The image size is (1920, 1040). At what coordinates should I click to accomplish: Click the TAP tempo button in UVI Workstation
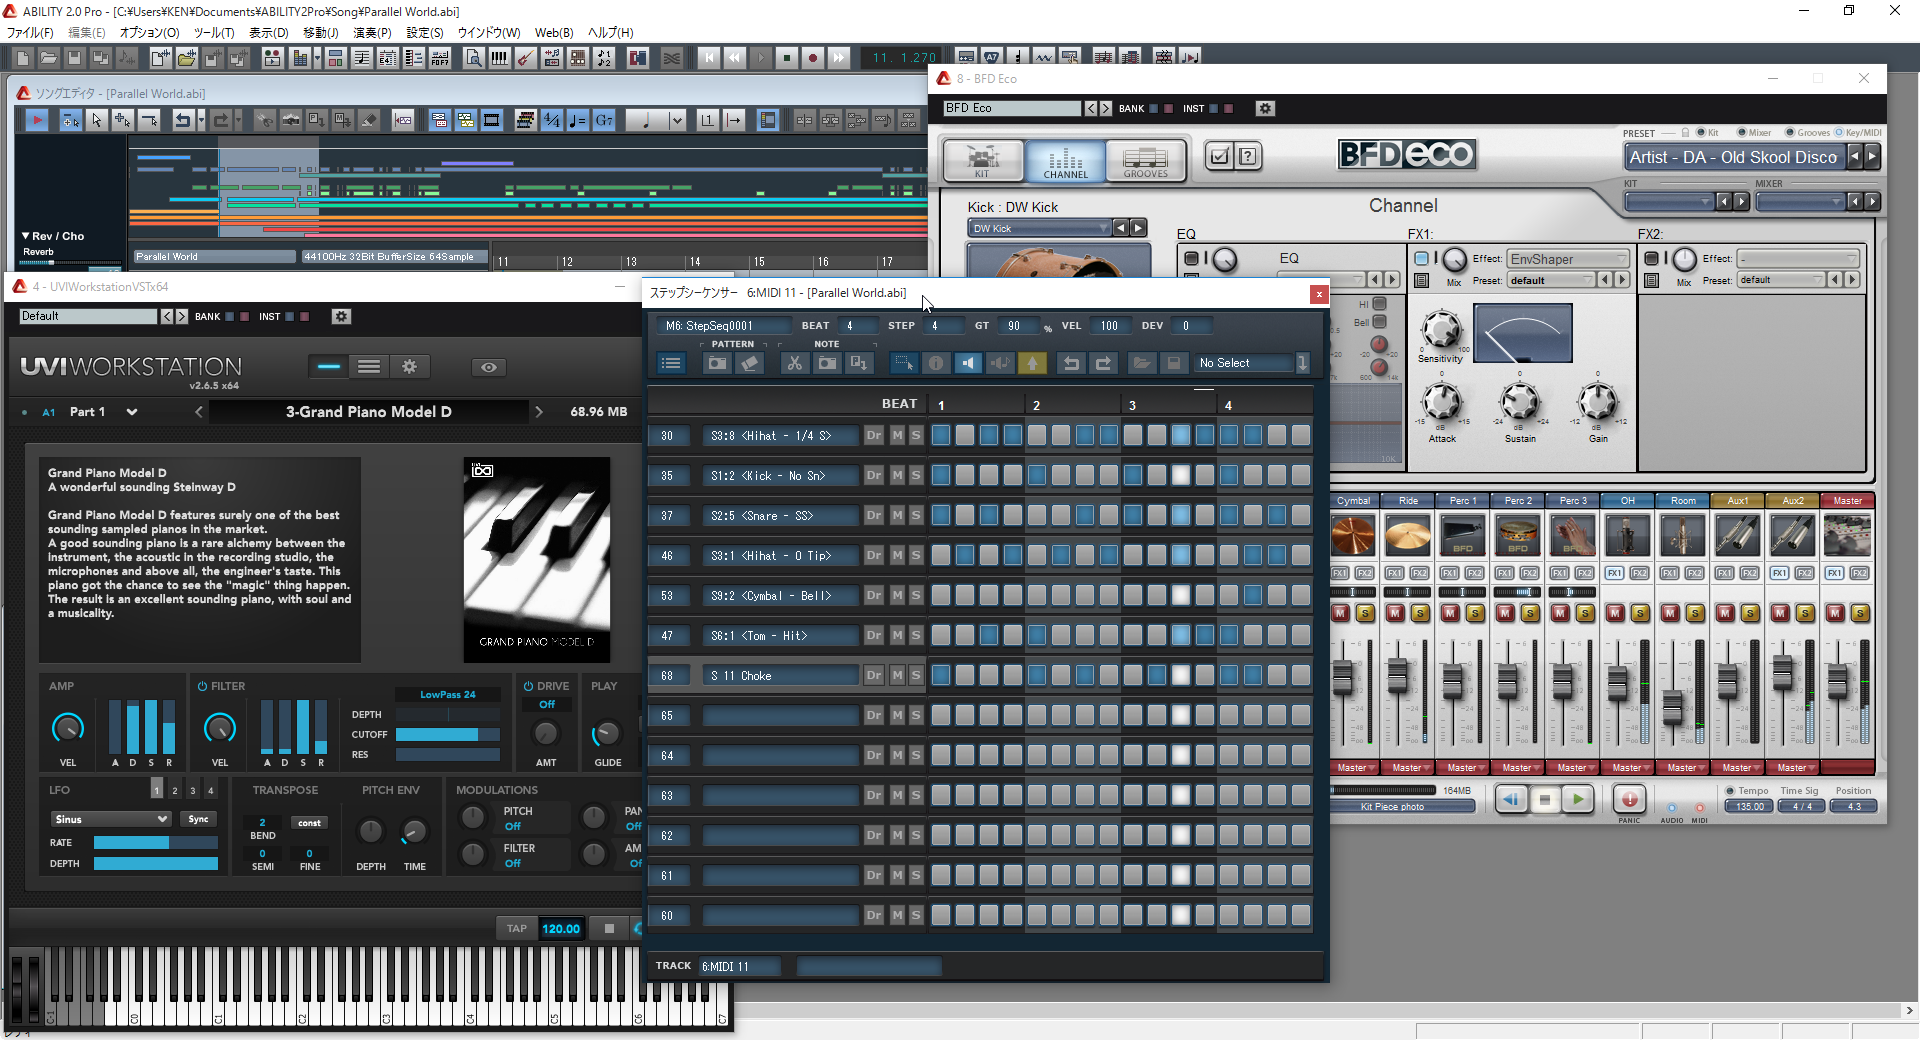(x=516, y=928)
